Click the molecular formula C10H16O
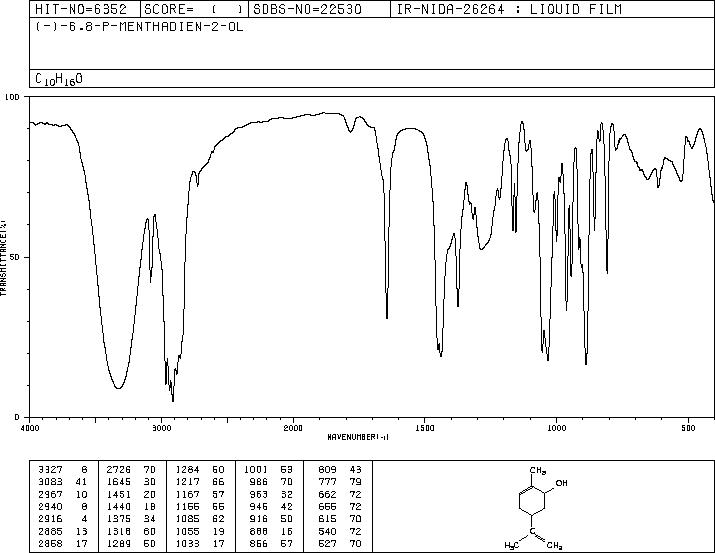The width and height of the screenshot is (715, 553). [59, 79]
